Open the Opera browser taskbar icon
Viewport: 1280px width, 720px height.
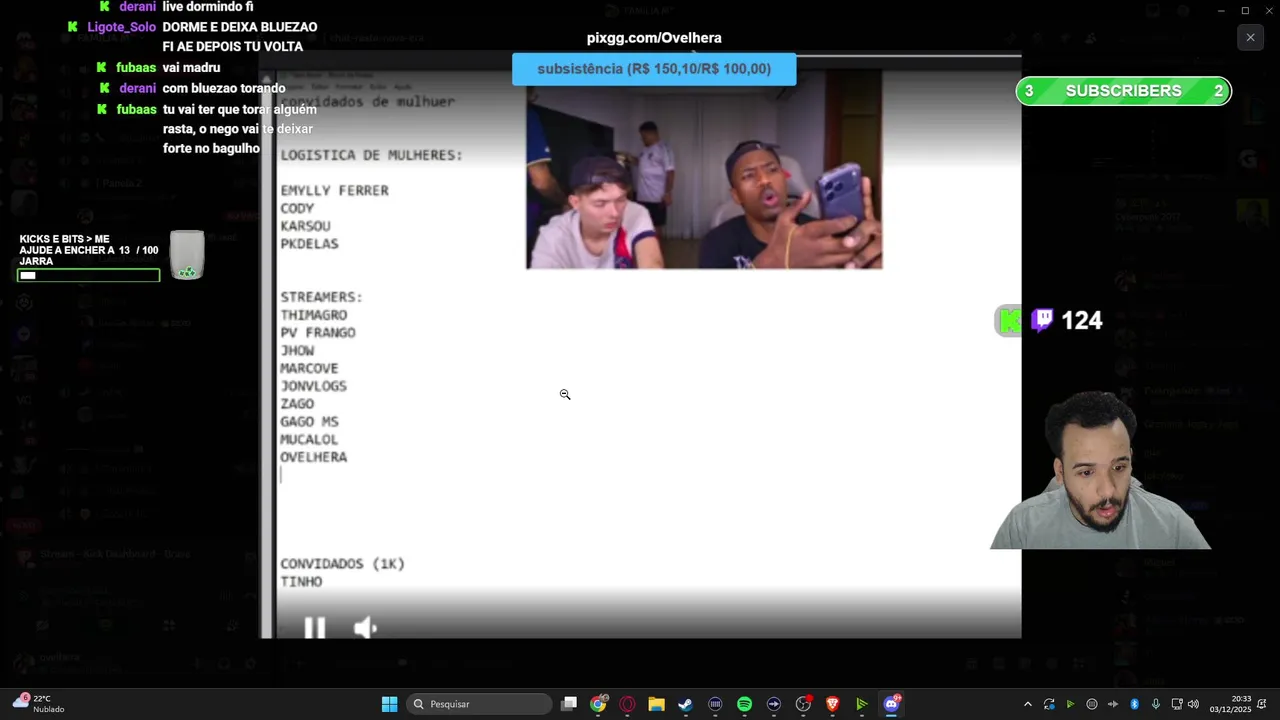click(x=627, y=704)
